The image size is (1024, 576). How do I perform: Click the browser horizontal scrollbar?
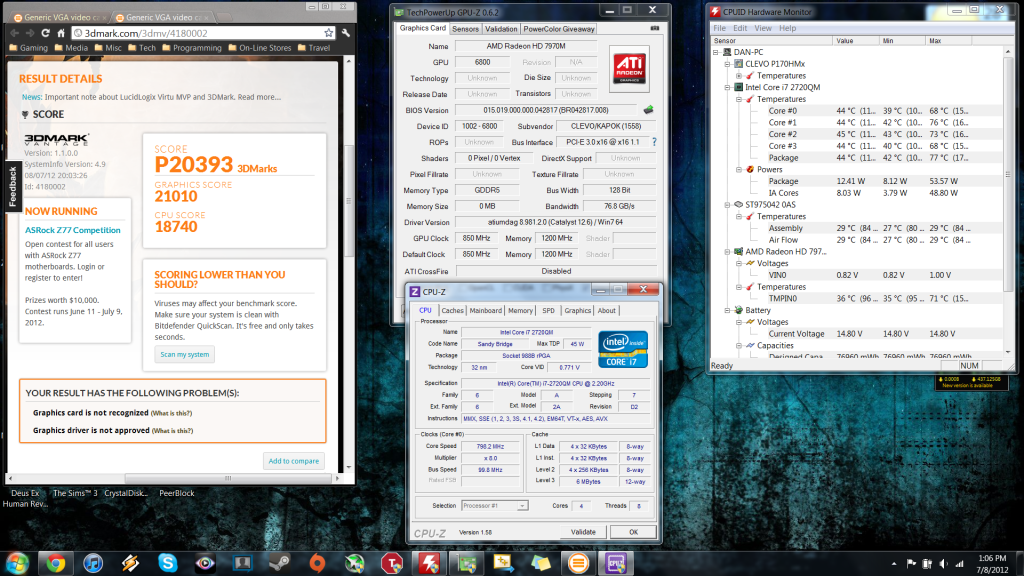tap(229, 478)
